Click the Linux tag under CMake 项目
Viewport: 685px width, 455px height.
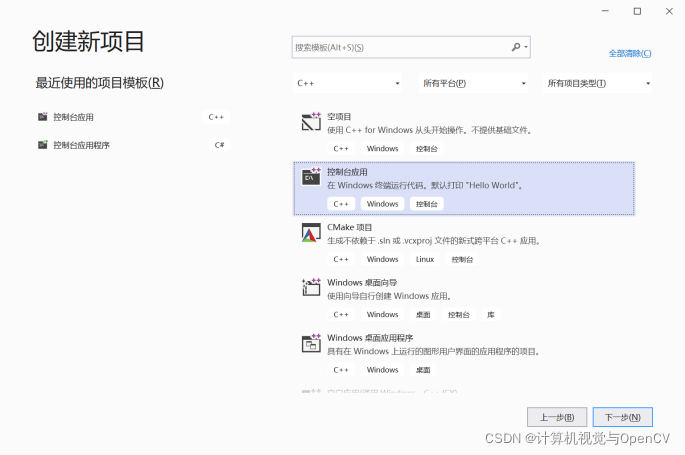[425, 259]
